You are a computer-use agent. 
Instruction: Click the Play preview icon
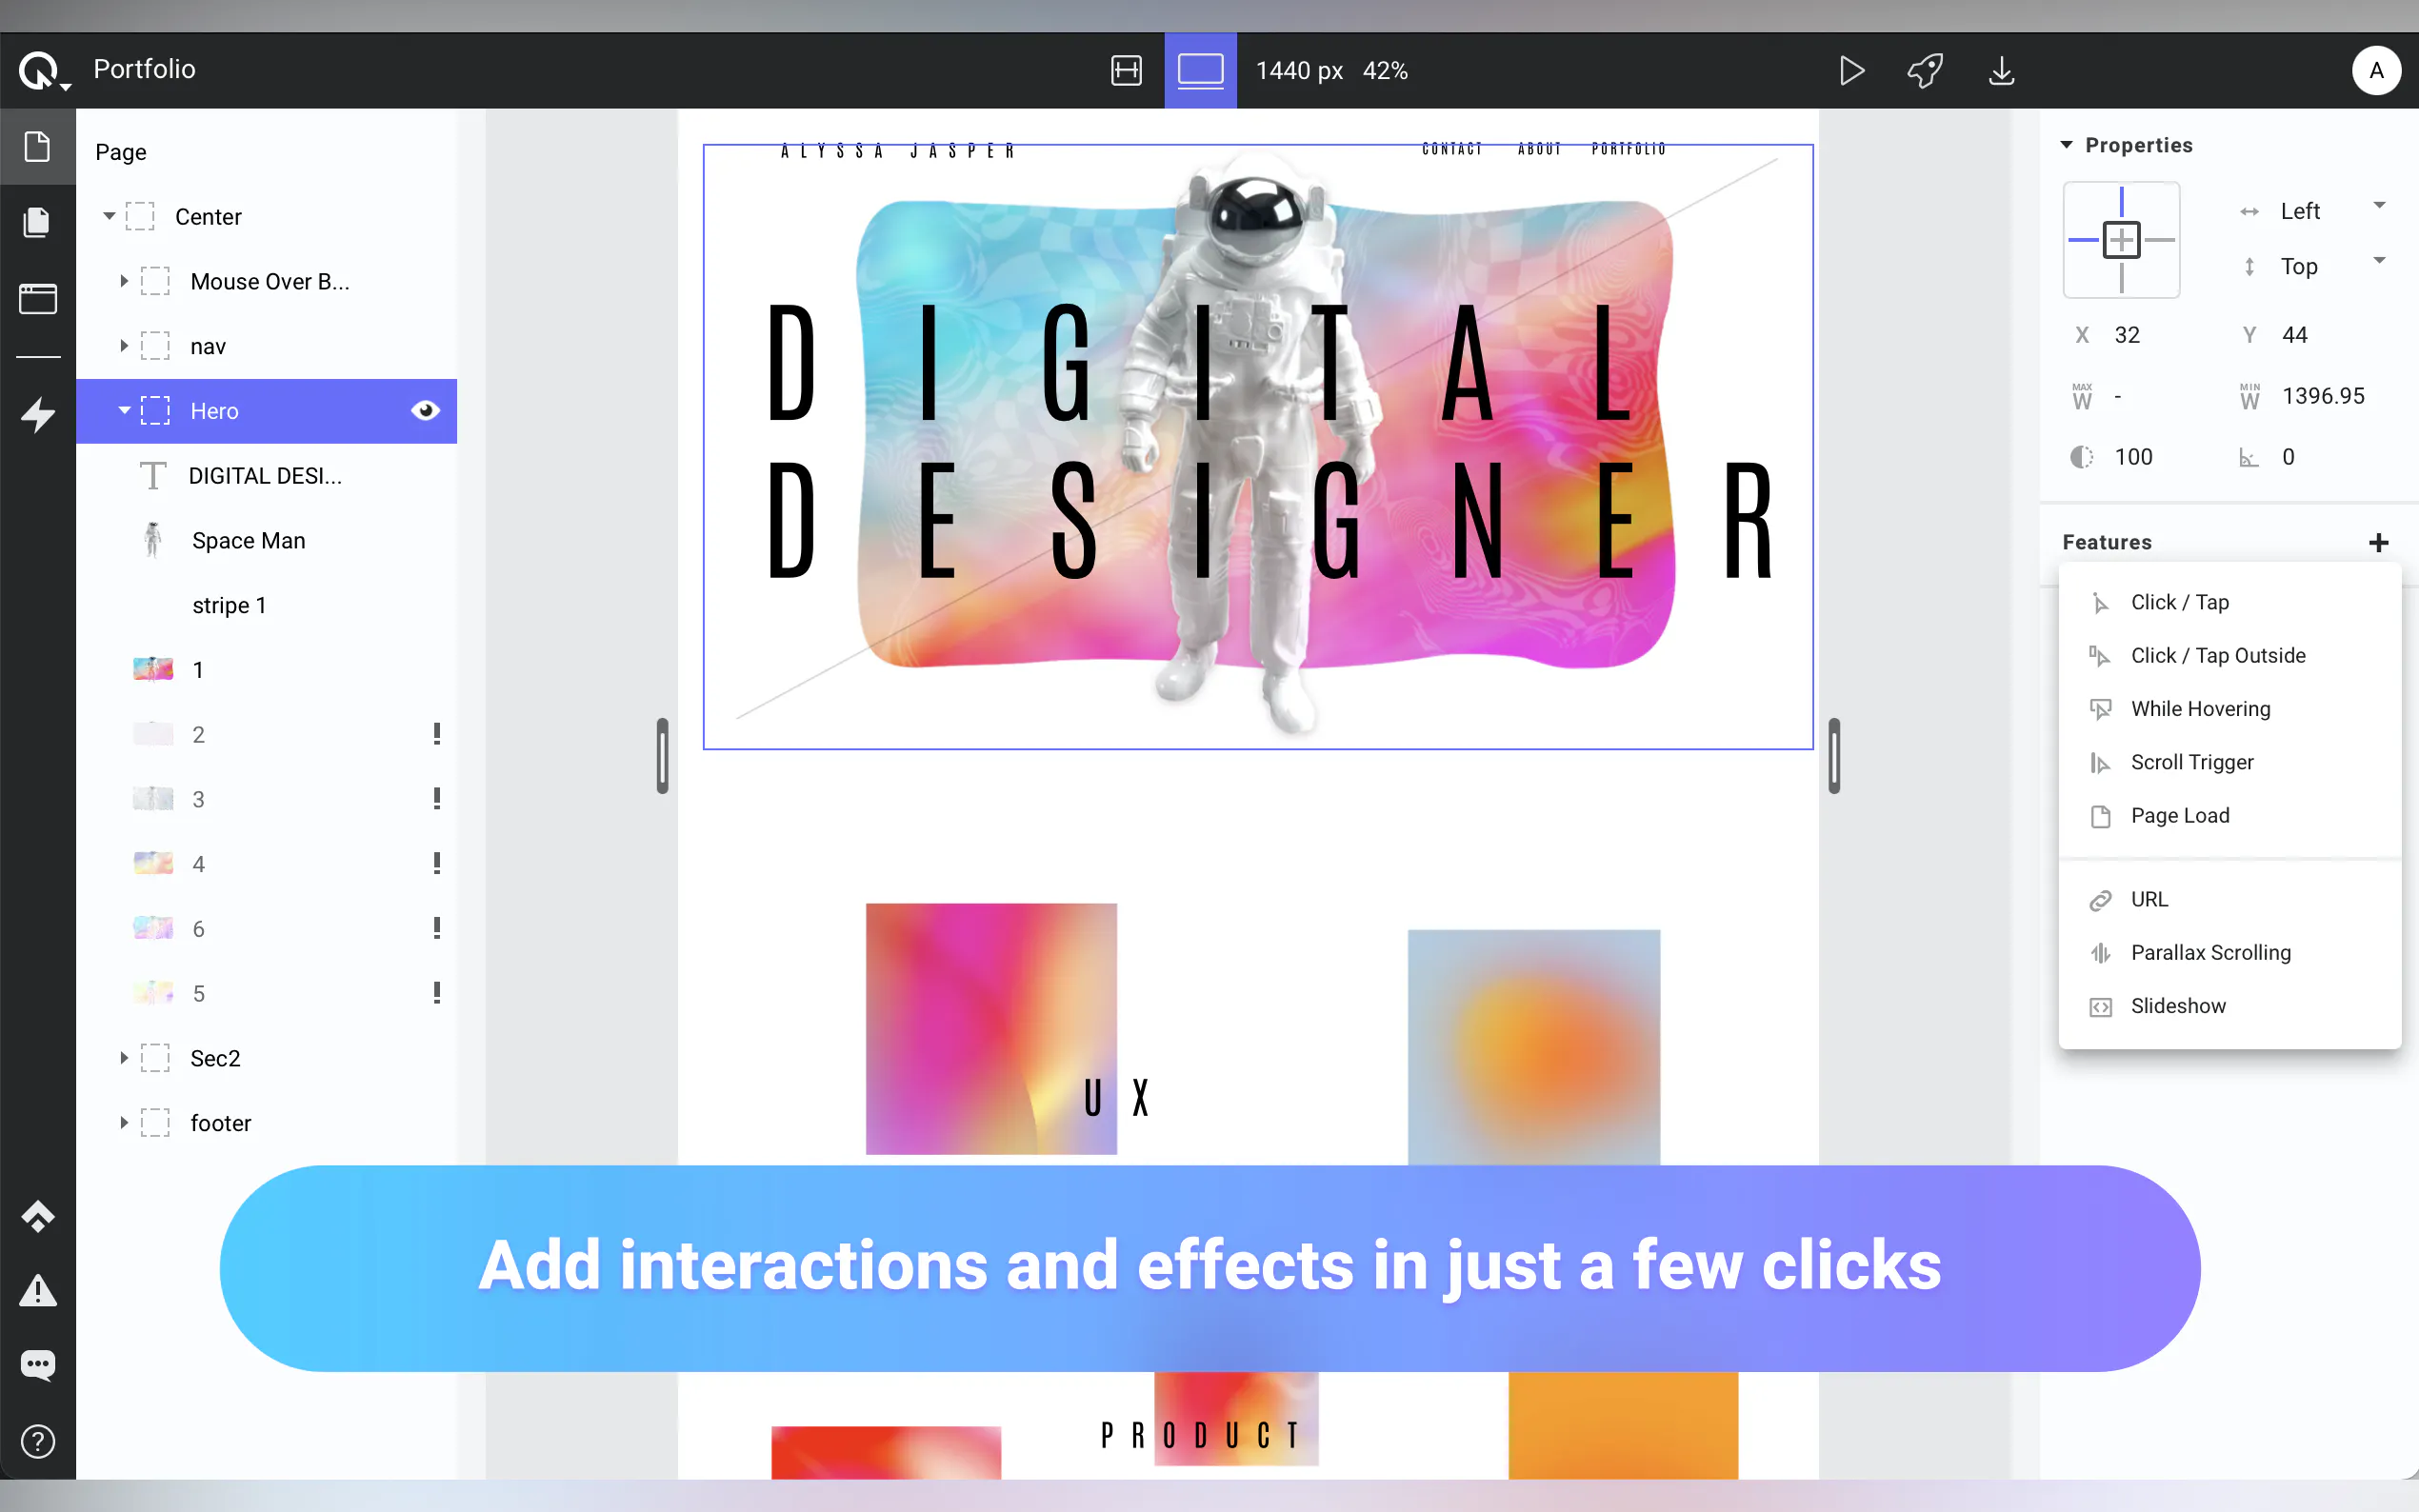[x=1851, y=71]
